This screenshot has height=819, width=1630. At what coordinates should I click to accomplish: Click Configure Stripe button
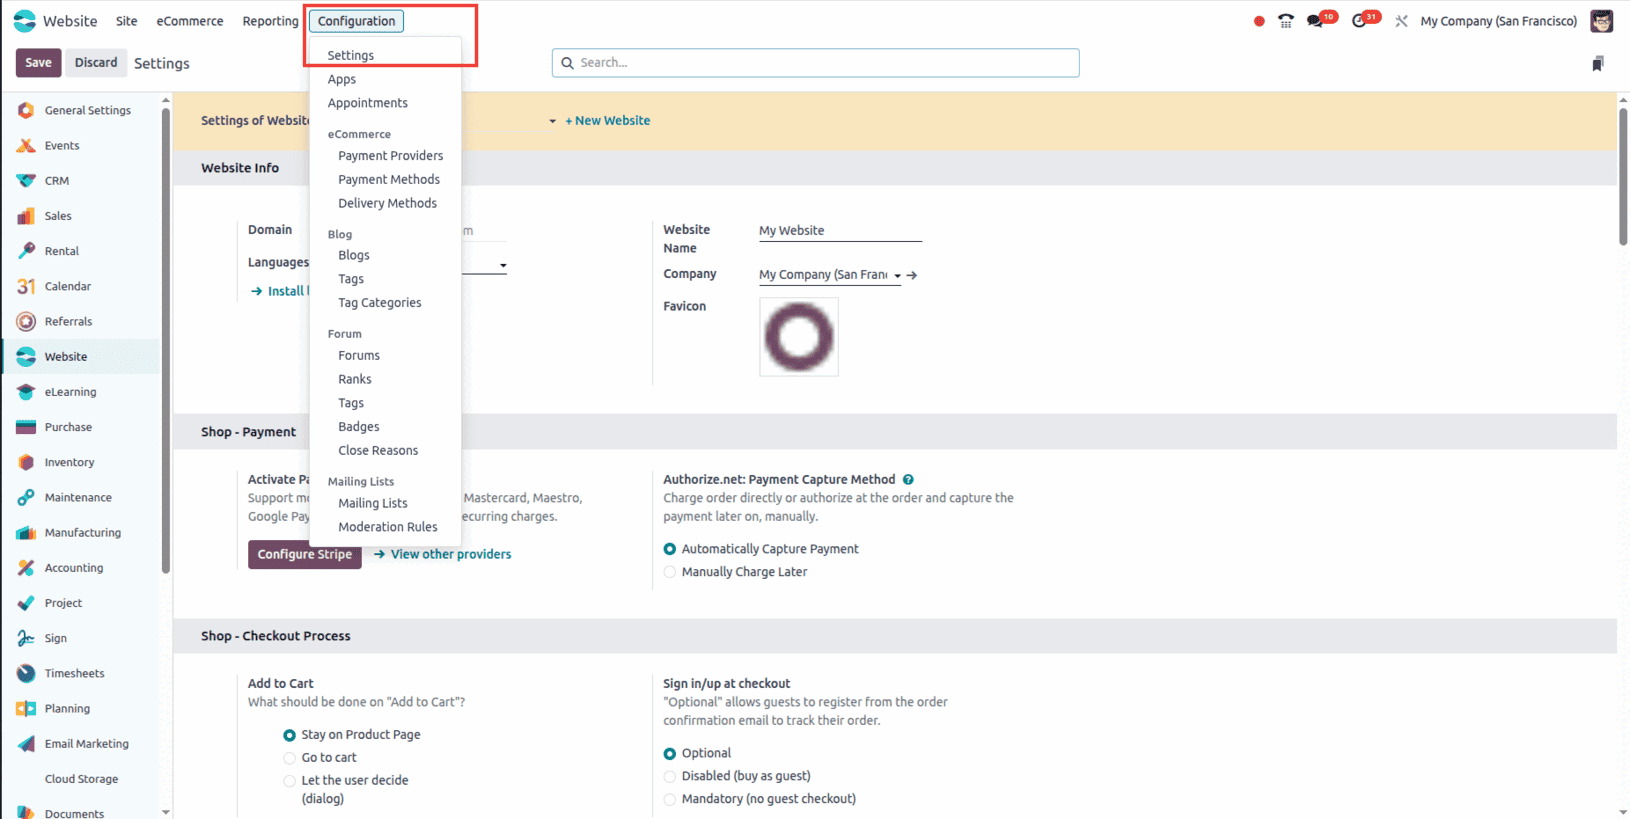coord(305,554)
